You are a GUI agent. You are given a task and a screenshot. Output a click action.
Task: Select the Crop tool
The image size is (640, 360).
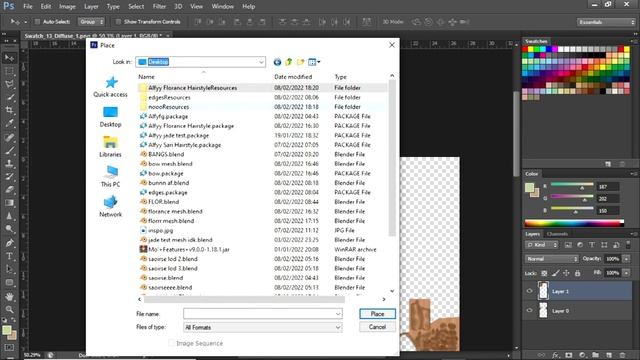[9, 110]
